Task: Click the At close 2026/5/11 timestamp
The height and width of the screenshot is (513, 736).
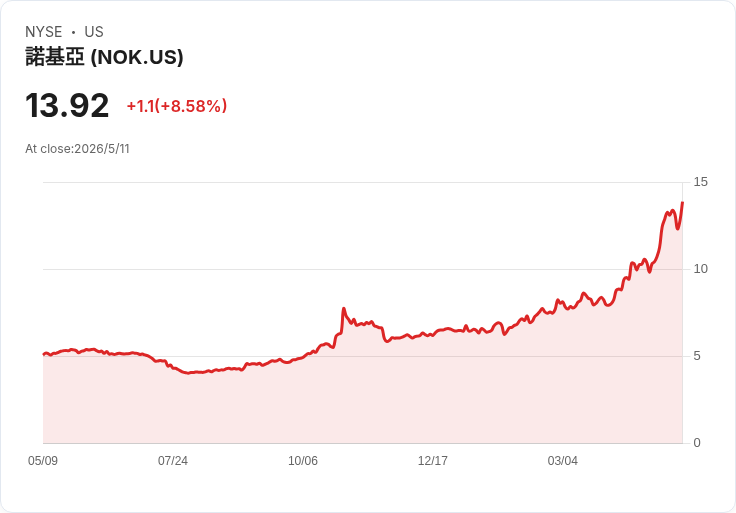Action: (x=77, y=149)
